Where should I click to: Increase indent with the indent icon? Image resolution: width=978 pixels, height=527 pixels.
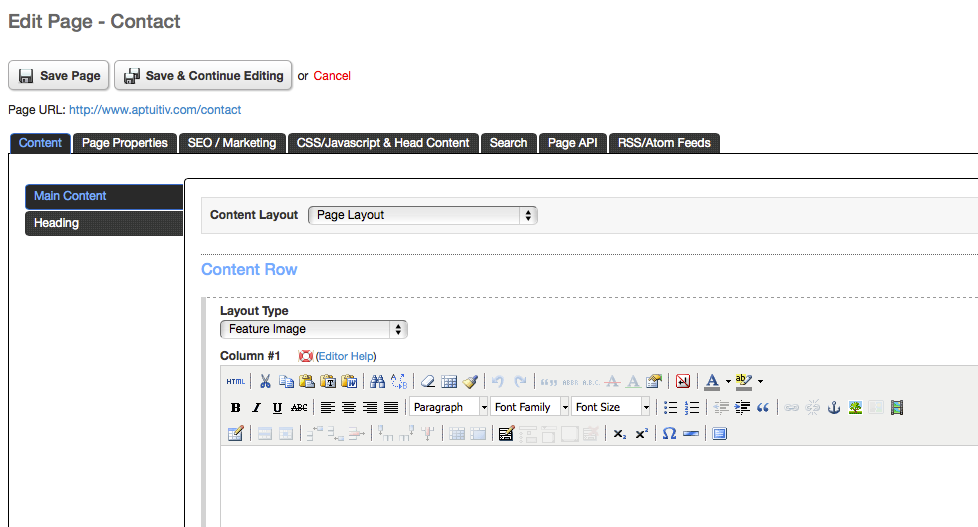[742, 407]
